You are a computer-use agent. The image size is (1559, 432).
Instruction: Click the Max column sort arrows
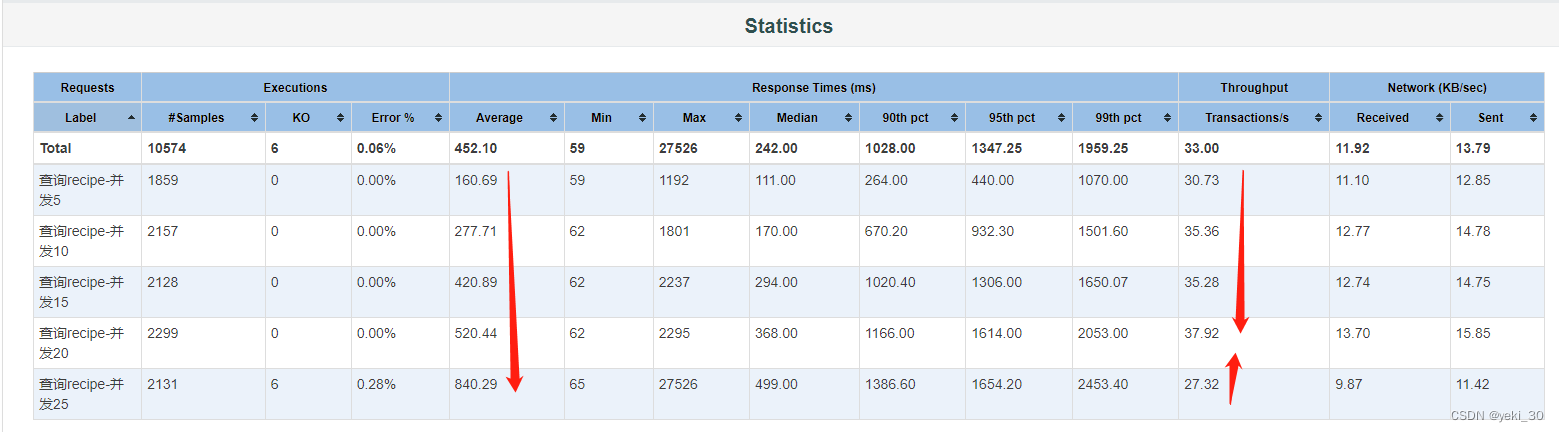pos(737,118)
